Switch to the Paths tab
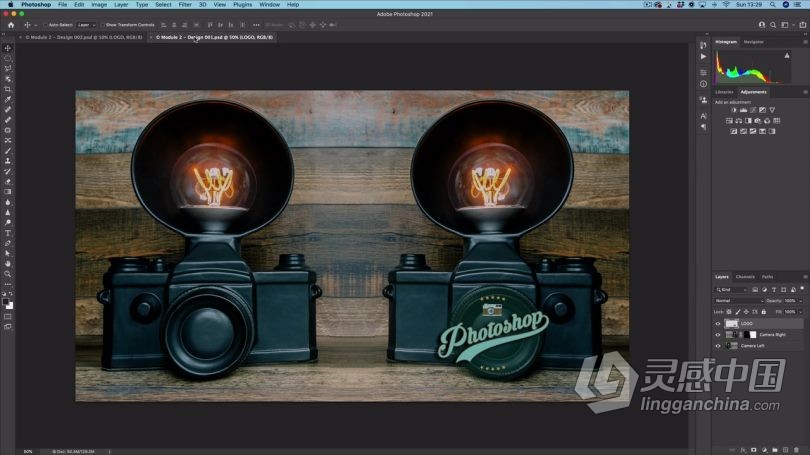 768,277
